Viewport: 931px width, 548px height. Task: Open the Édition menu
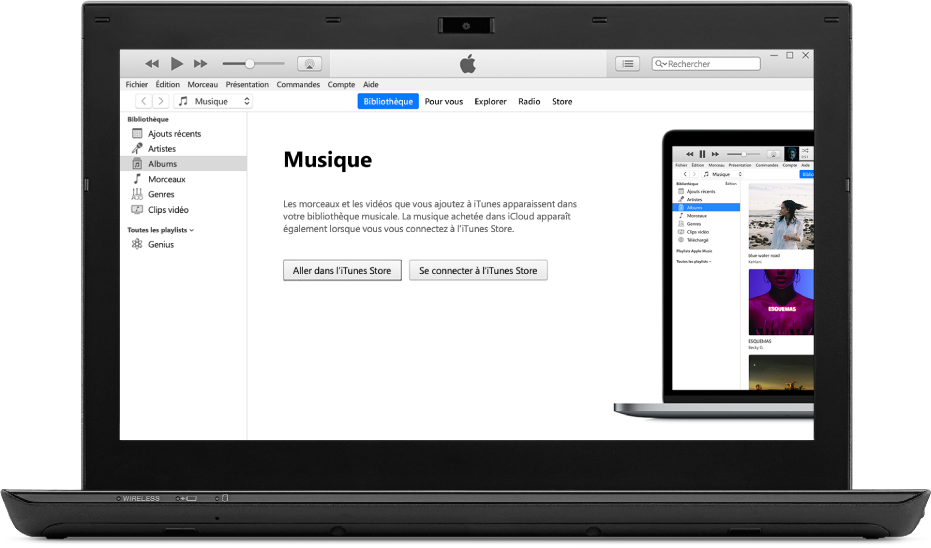point(167,84)
